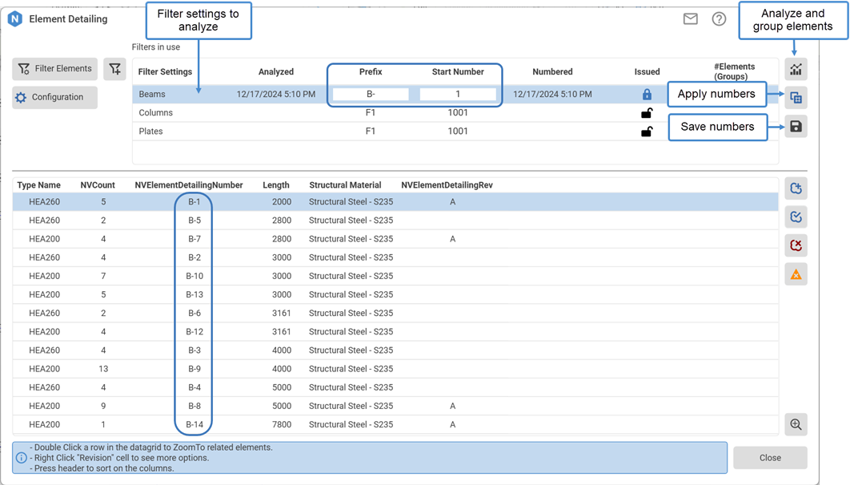Image resolution: width=850 pixels, height=485 pixels.
Task: Click the revision check icon button
Action: click(x=796, y=217)
